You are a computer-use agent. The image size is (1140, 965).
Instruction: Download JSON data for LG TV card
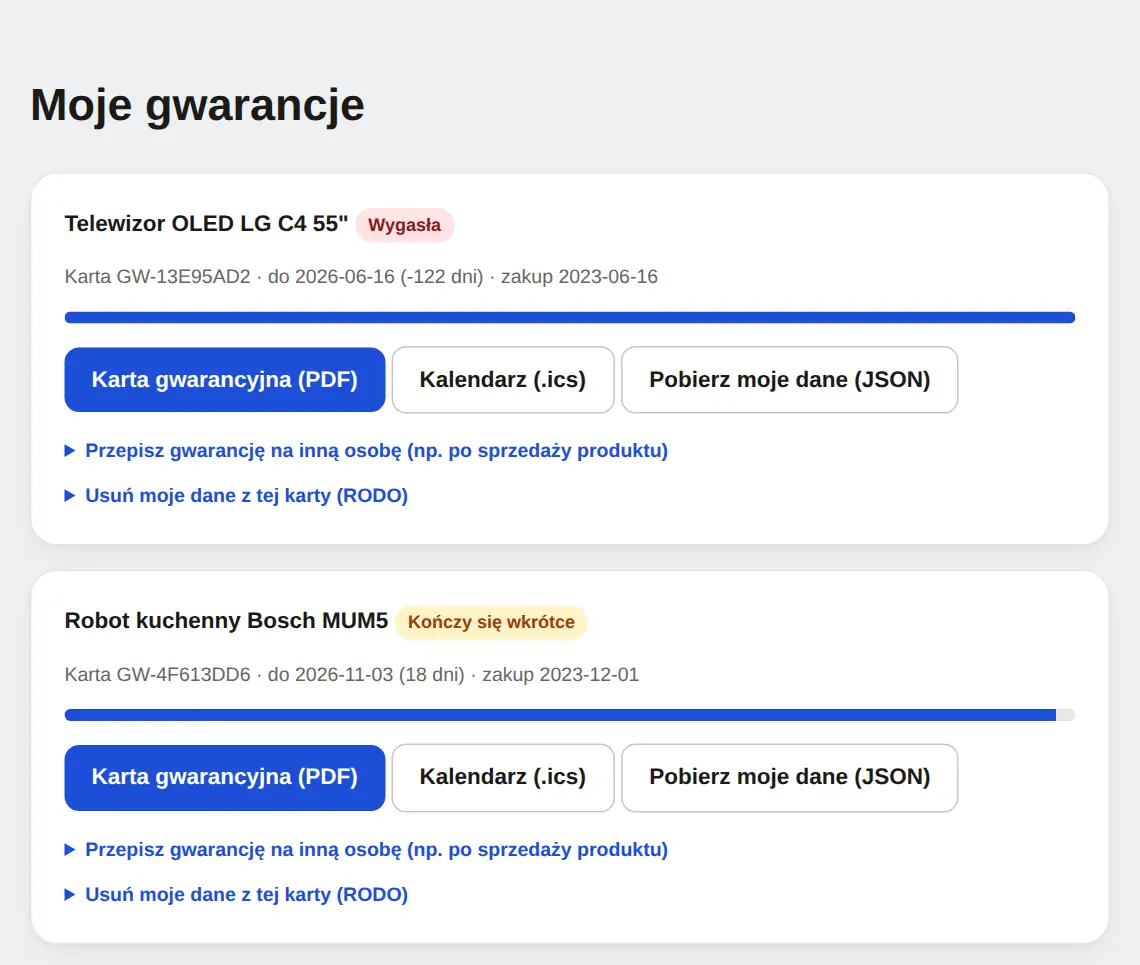[790, 380]
